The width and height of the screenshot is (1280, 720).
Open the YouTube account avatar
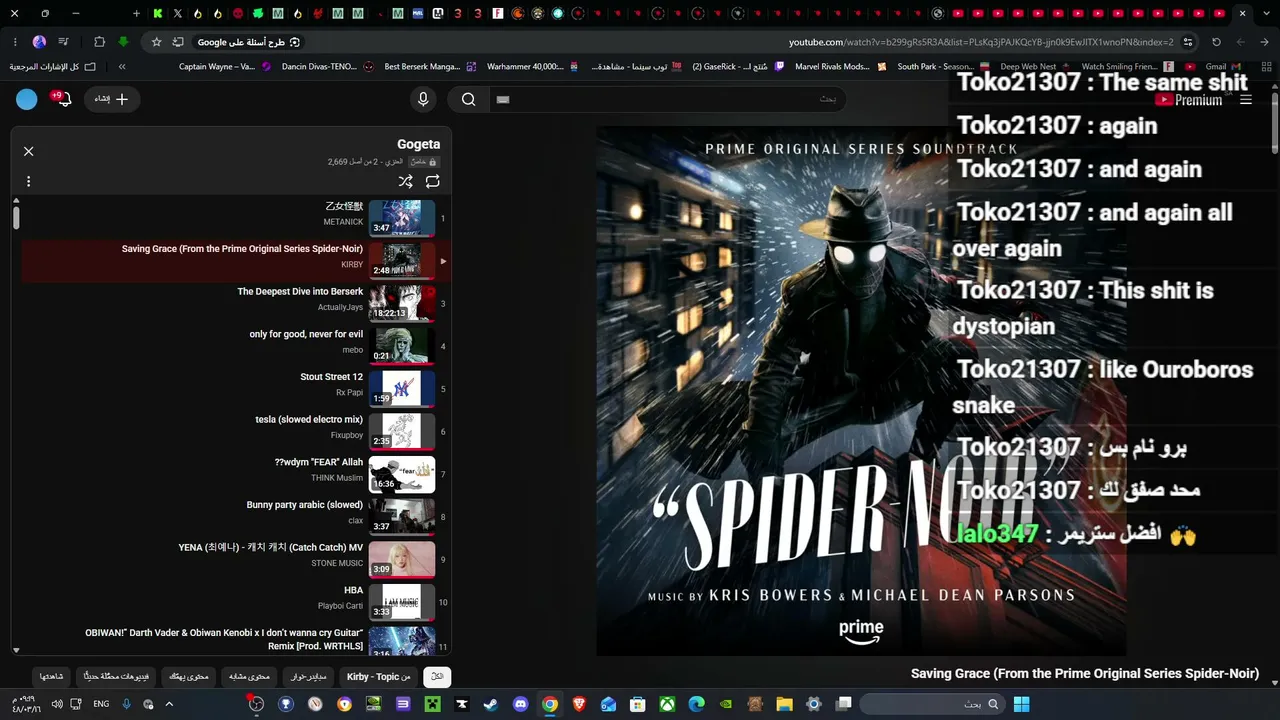click(x=27, y=99)
